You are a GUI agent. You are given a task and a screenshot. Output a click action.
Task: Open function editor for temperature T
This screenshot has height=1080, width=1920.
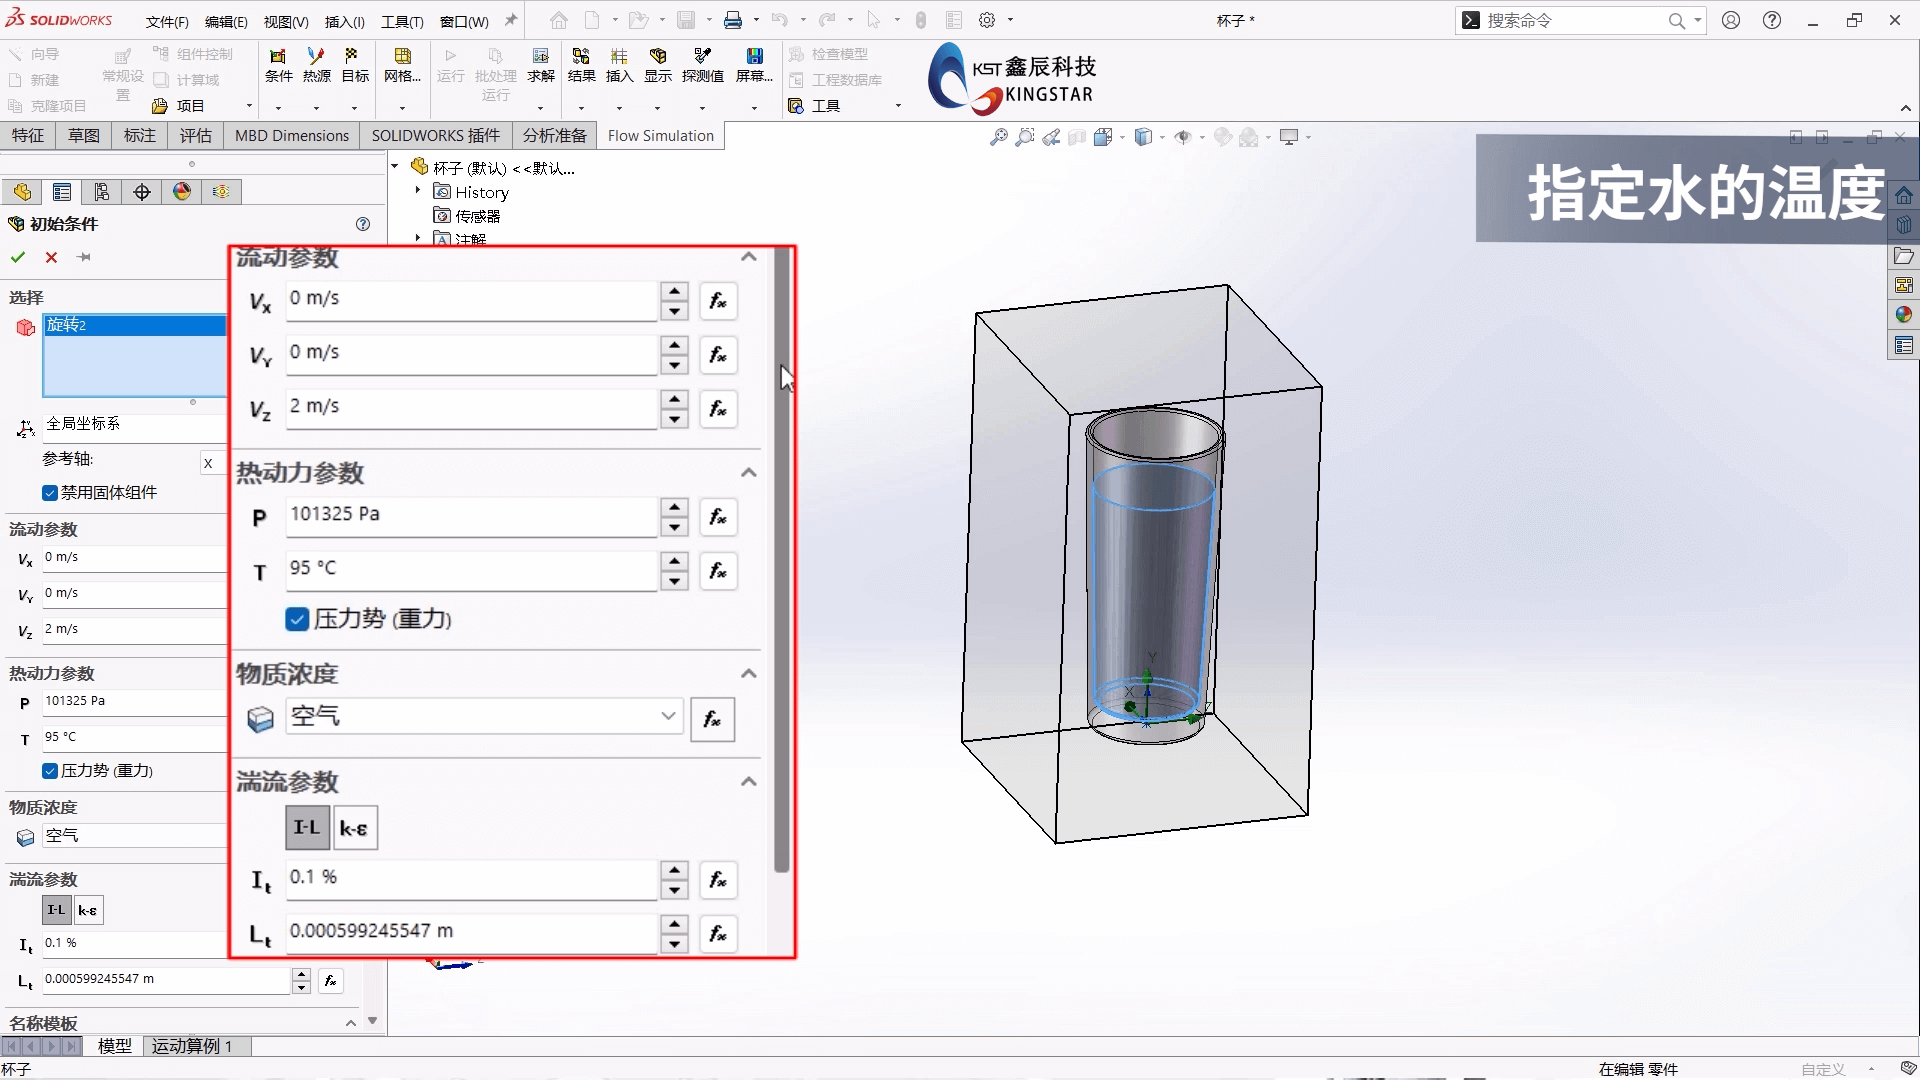click(x=718, y=571)
